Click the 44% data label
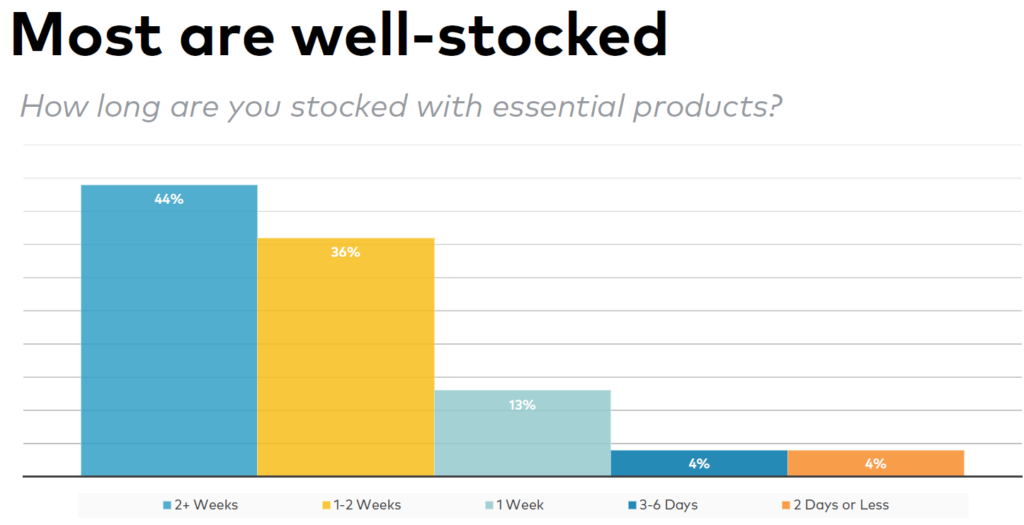 coord(169,200)
